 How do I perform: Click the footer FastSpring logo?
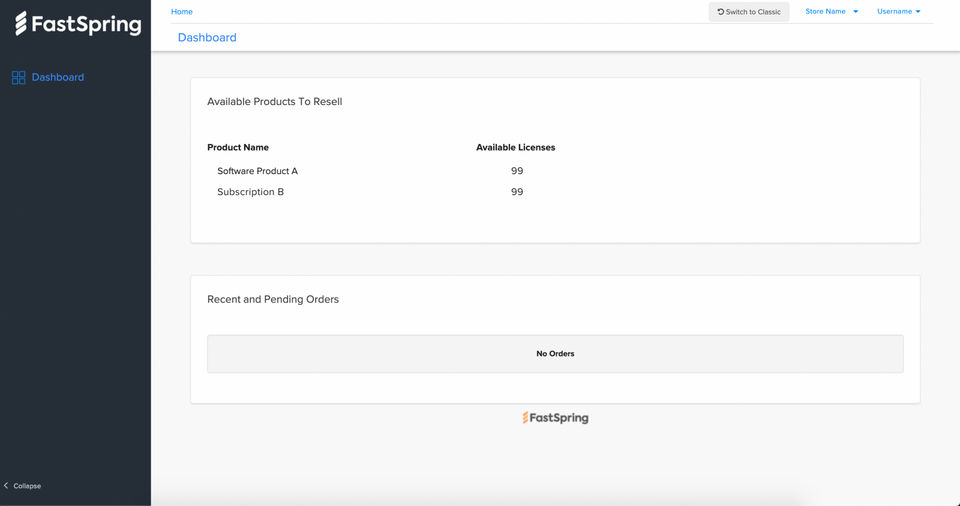point(555,418)
